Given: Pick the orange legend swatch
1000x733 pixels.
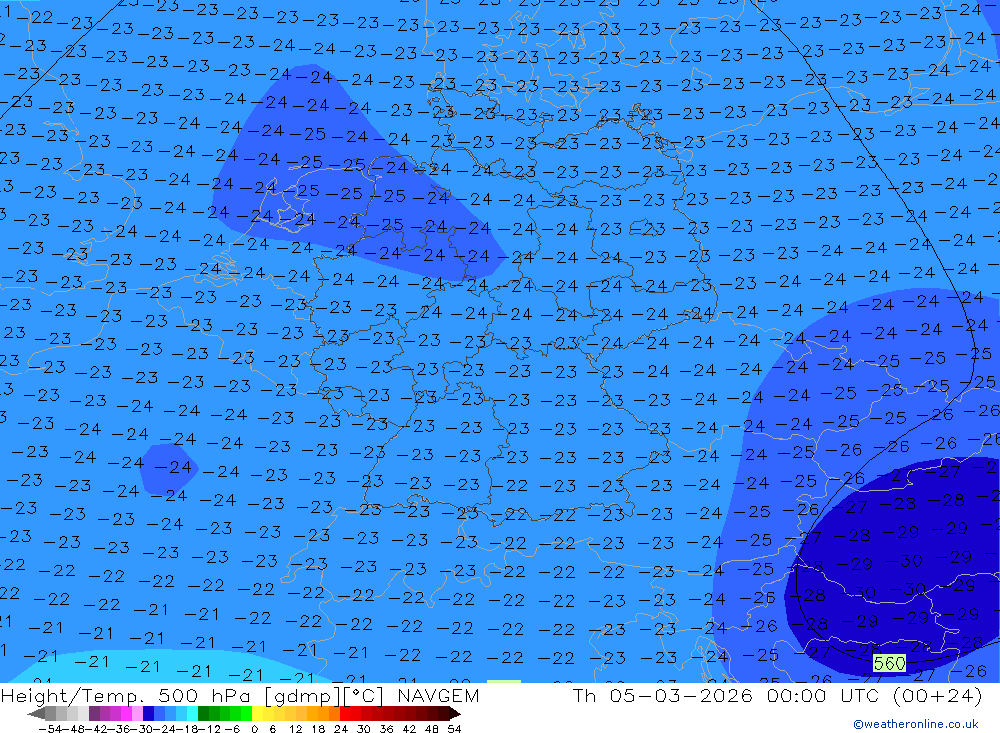Looking at the screenshot, I should [x=323, y=713].
